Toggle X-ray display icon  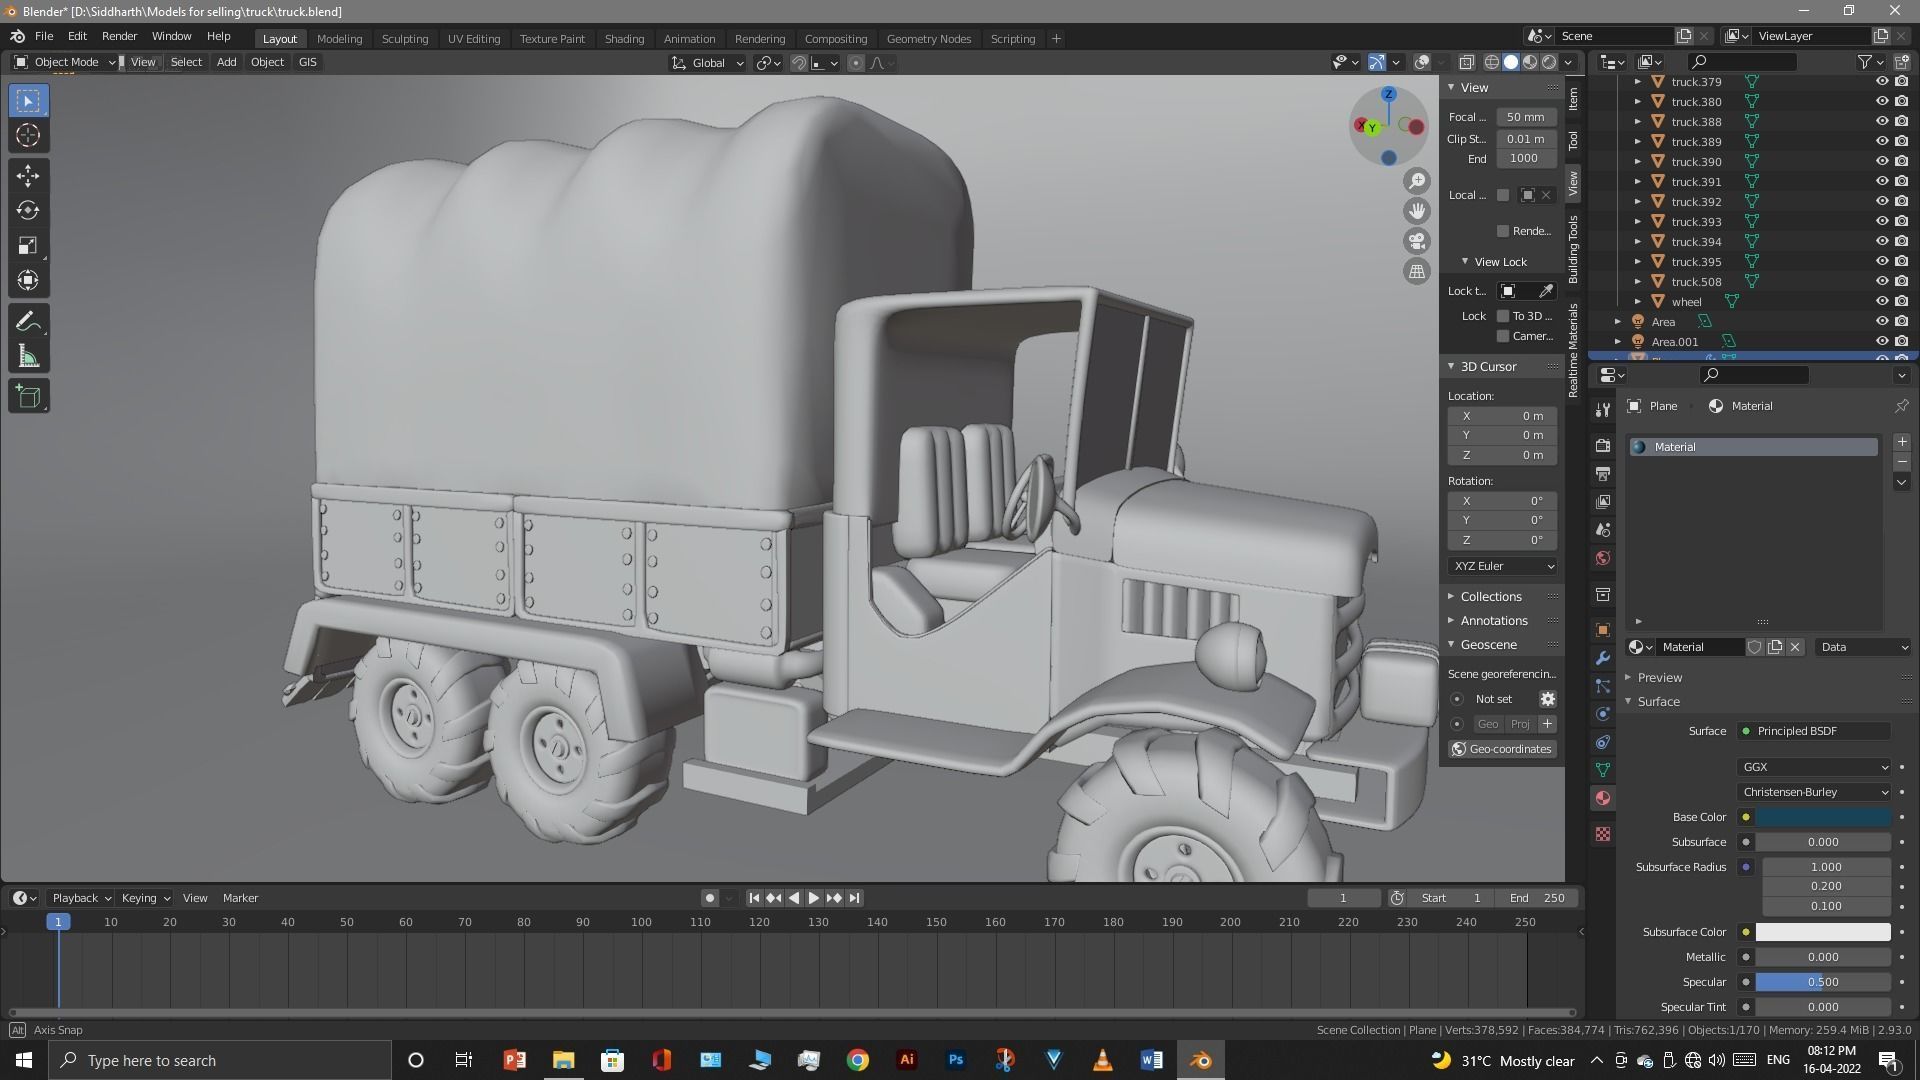1467,62
